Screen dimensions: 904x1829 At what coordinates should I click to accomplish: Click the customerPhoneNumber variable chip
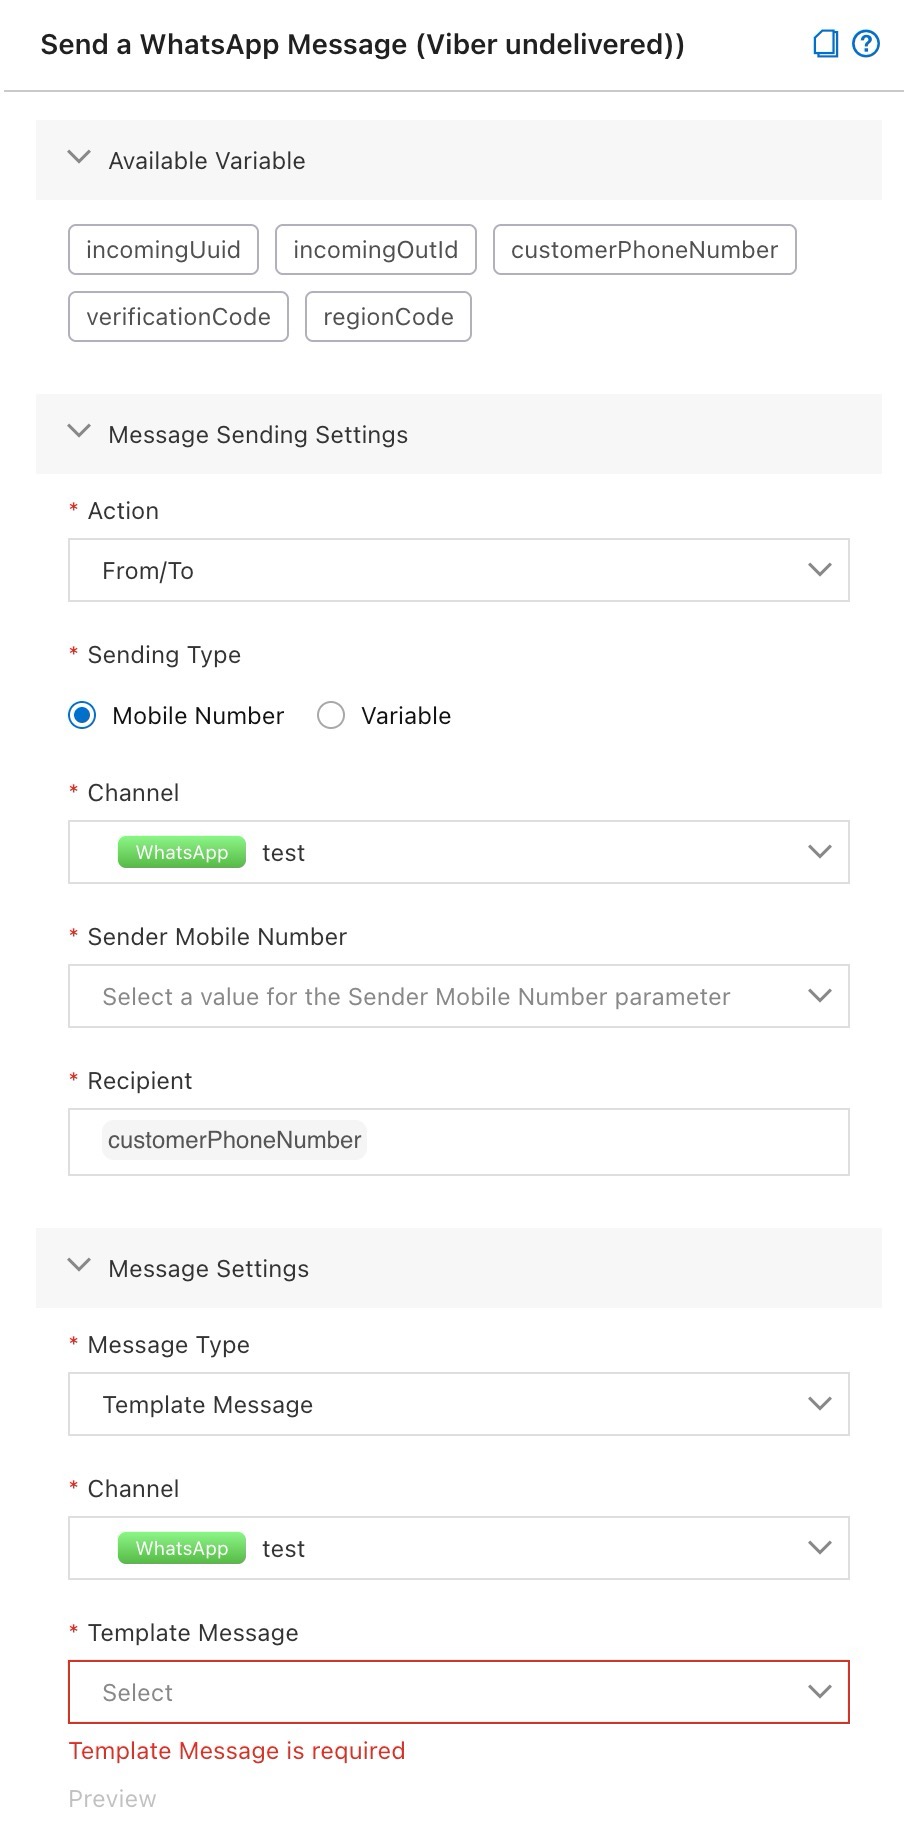click(644, 250)
